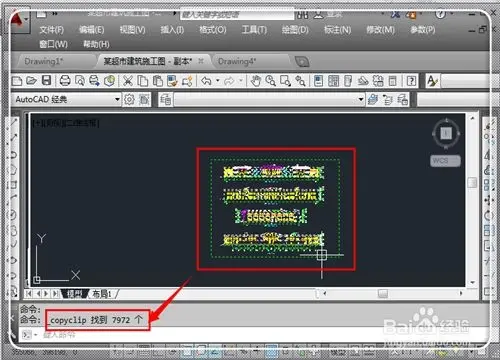500x360 pixels.
Task: Close the 某超市建筑施工图 - 副本 tab
Action: 201,61
